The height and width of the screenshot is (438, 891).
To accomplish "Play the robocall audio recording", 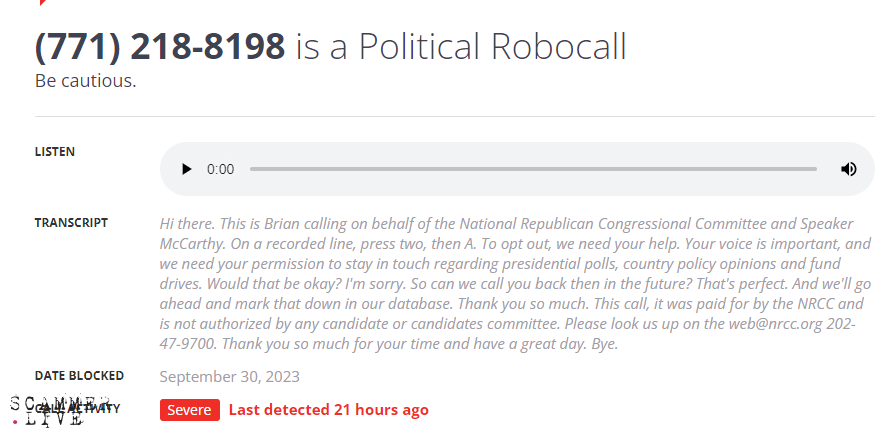I will pos(186,169).
